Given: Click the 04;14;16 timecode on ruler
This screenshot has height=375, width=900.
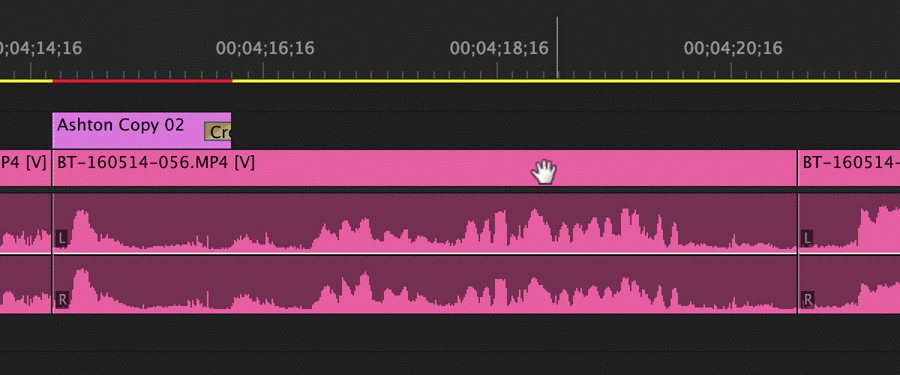Looking at the screenshot, I should [41, 48].
